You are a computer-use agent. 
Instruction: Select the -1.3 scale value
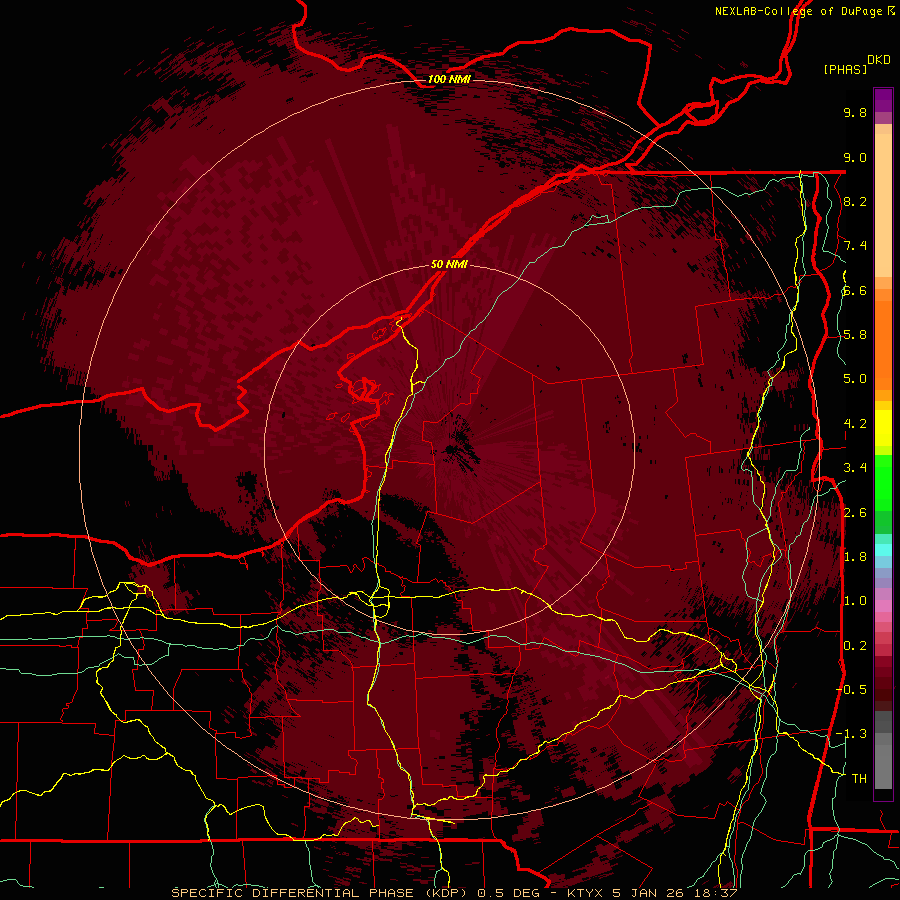(851, 734)
